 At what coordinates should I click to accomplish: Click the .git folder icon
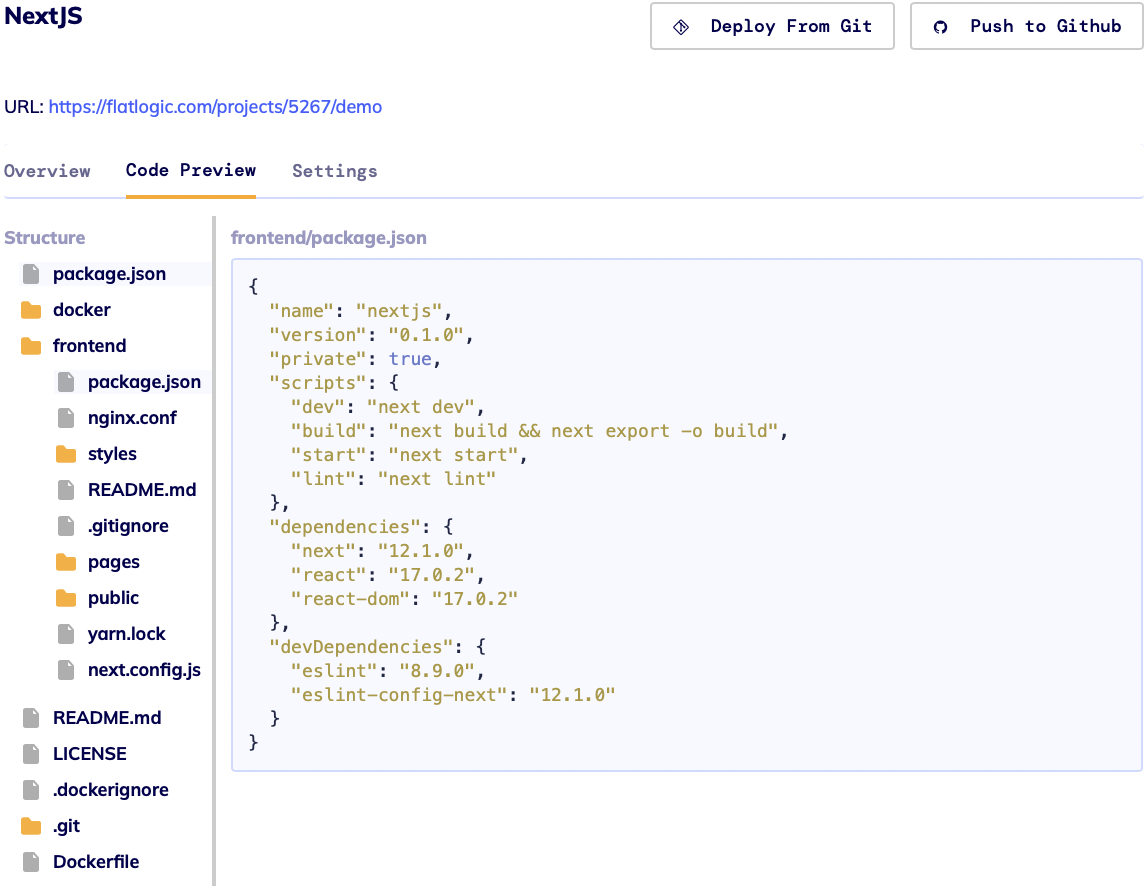31,826
